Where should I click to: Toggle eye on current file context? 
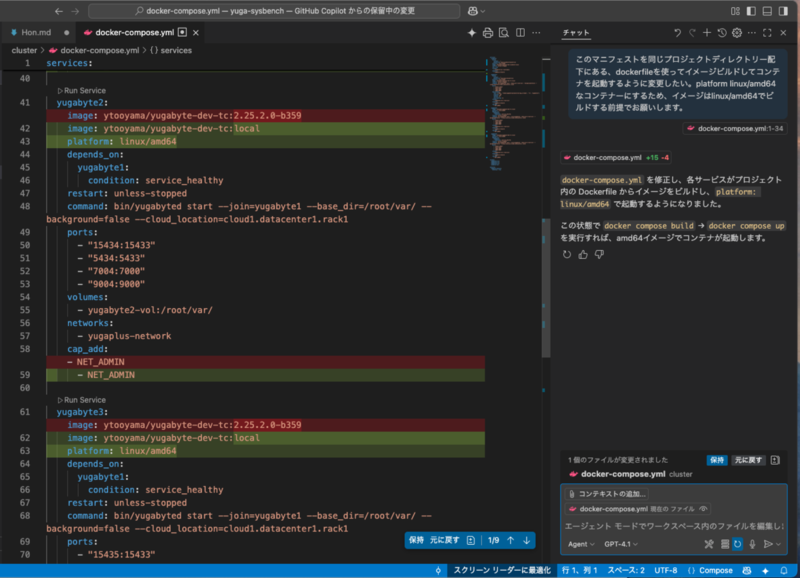pyautogui.click(x=704, y=509)
